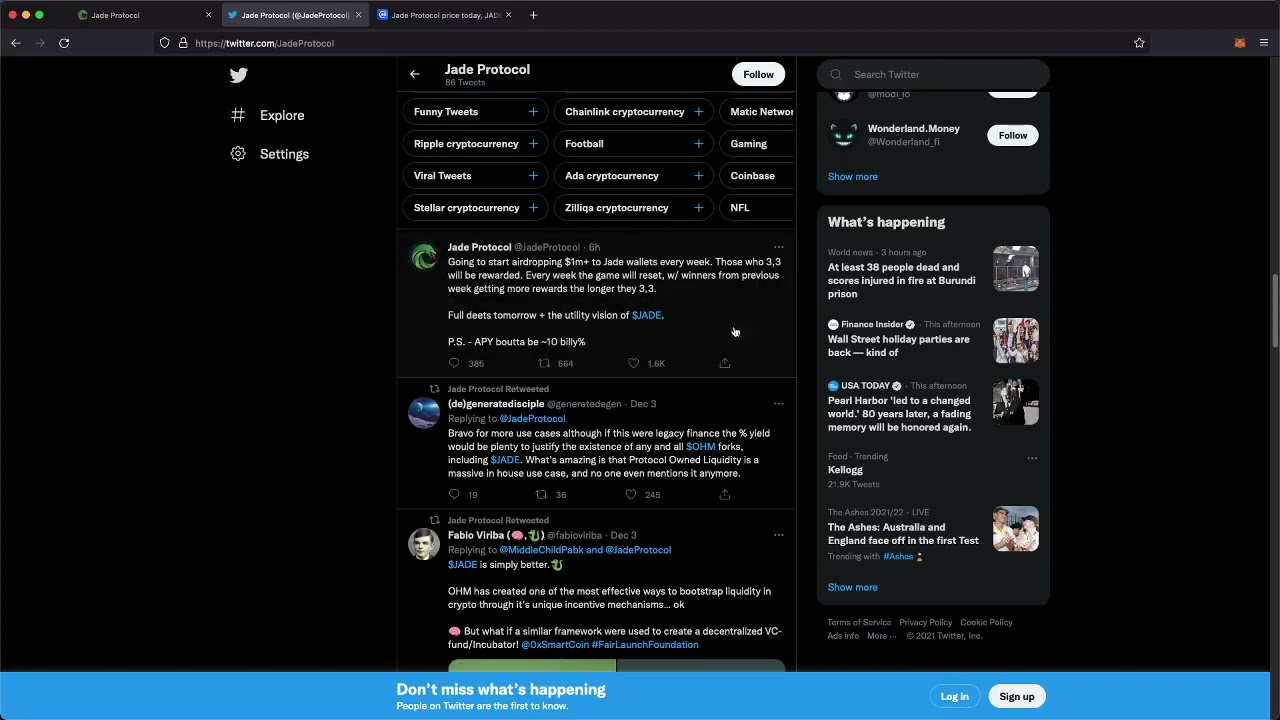This screenshot has height=720, width=1280.
Task: Open more options on Jade Protocol 6h tweet
Action: coord(778,247)
